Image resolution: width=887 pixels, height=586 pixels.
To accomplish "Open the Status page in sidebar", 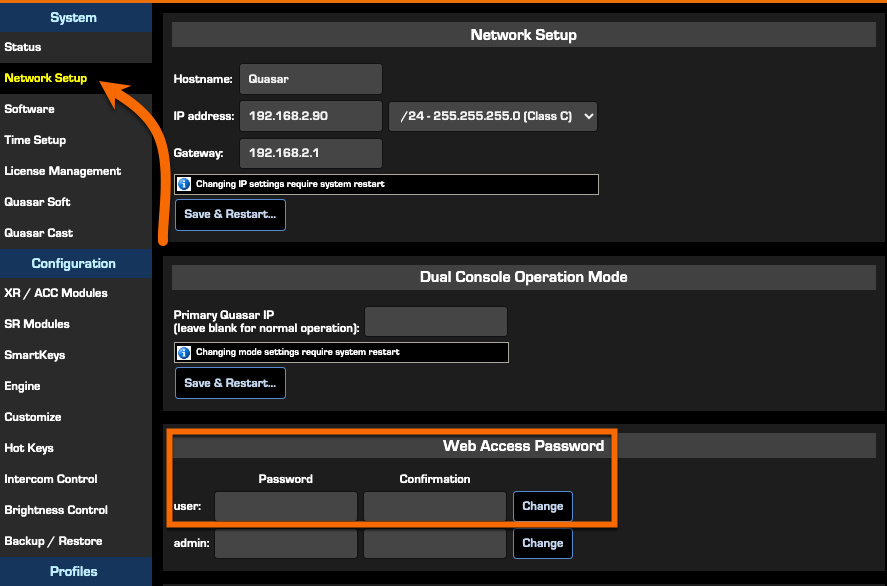I will 23,47.
